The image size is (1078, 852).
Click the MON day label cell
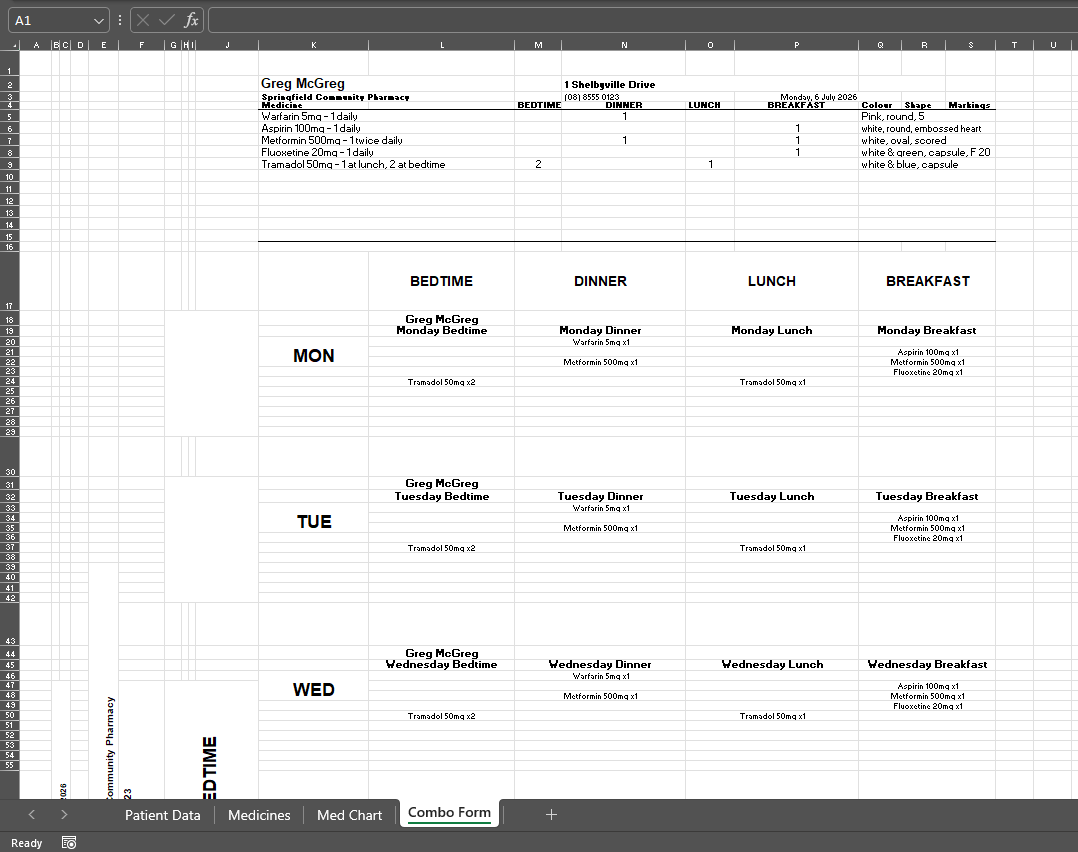(314, 356)
